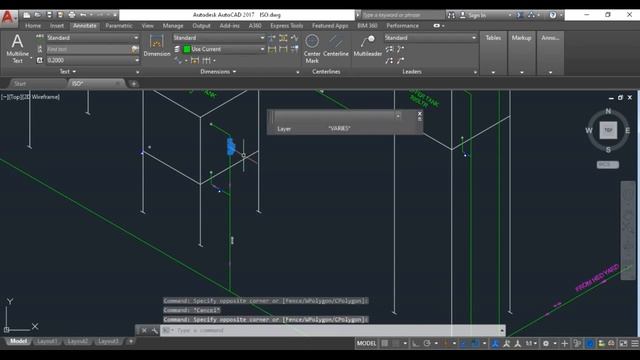Screen dimensions: 640x360
Task: Click the Clean Screen icon in status bar
Action: coord(623,344)
